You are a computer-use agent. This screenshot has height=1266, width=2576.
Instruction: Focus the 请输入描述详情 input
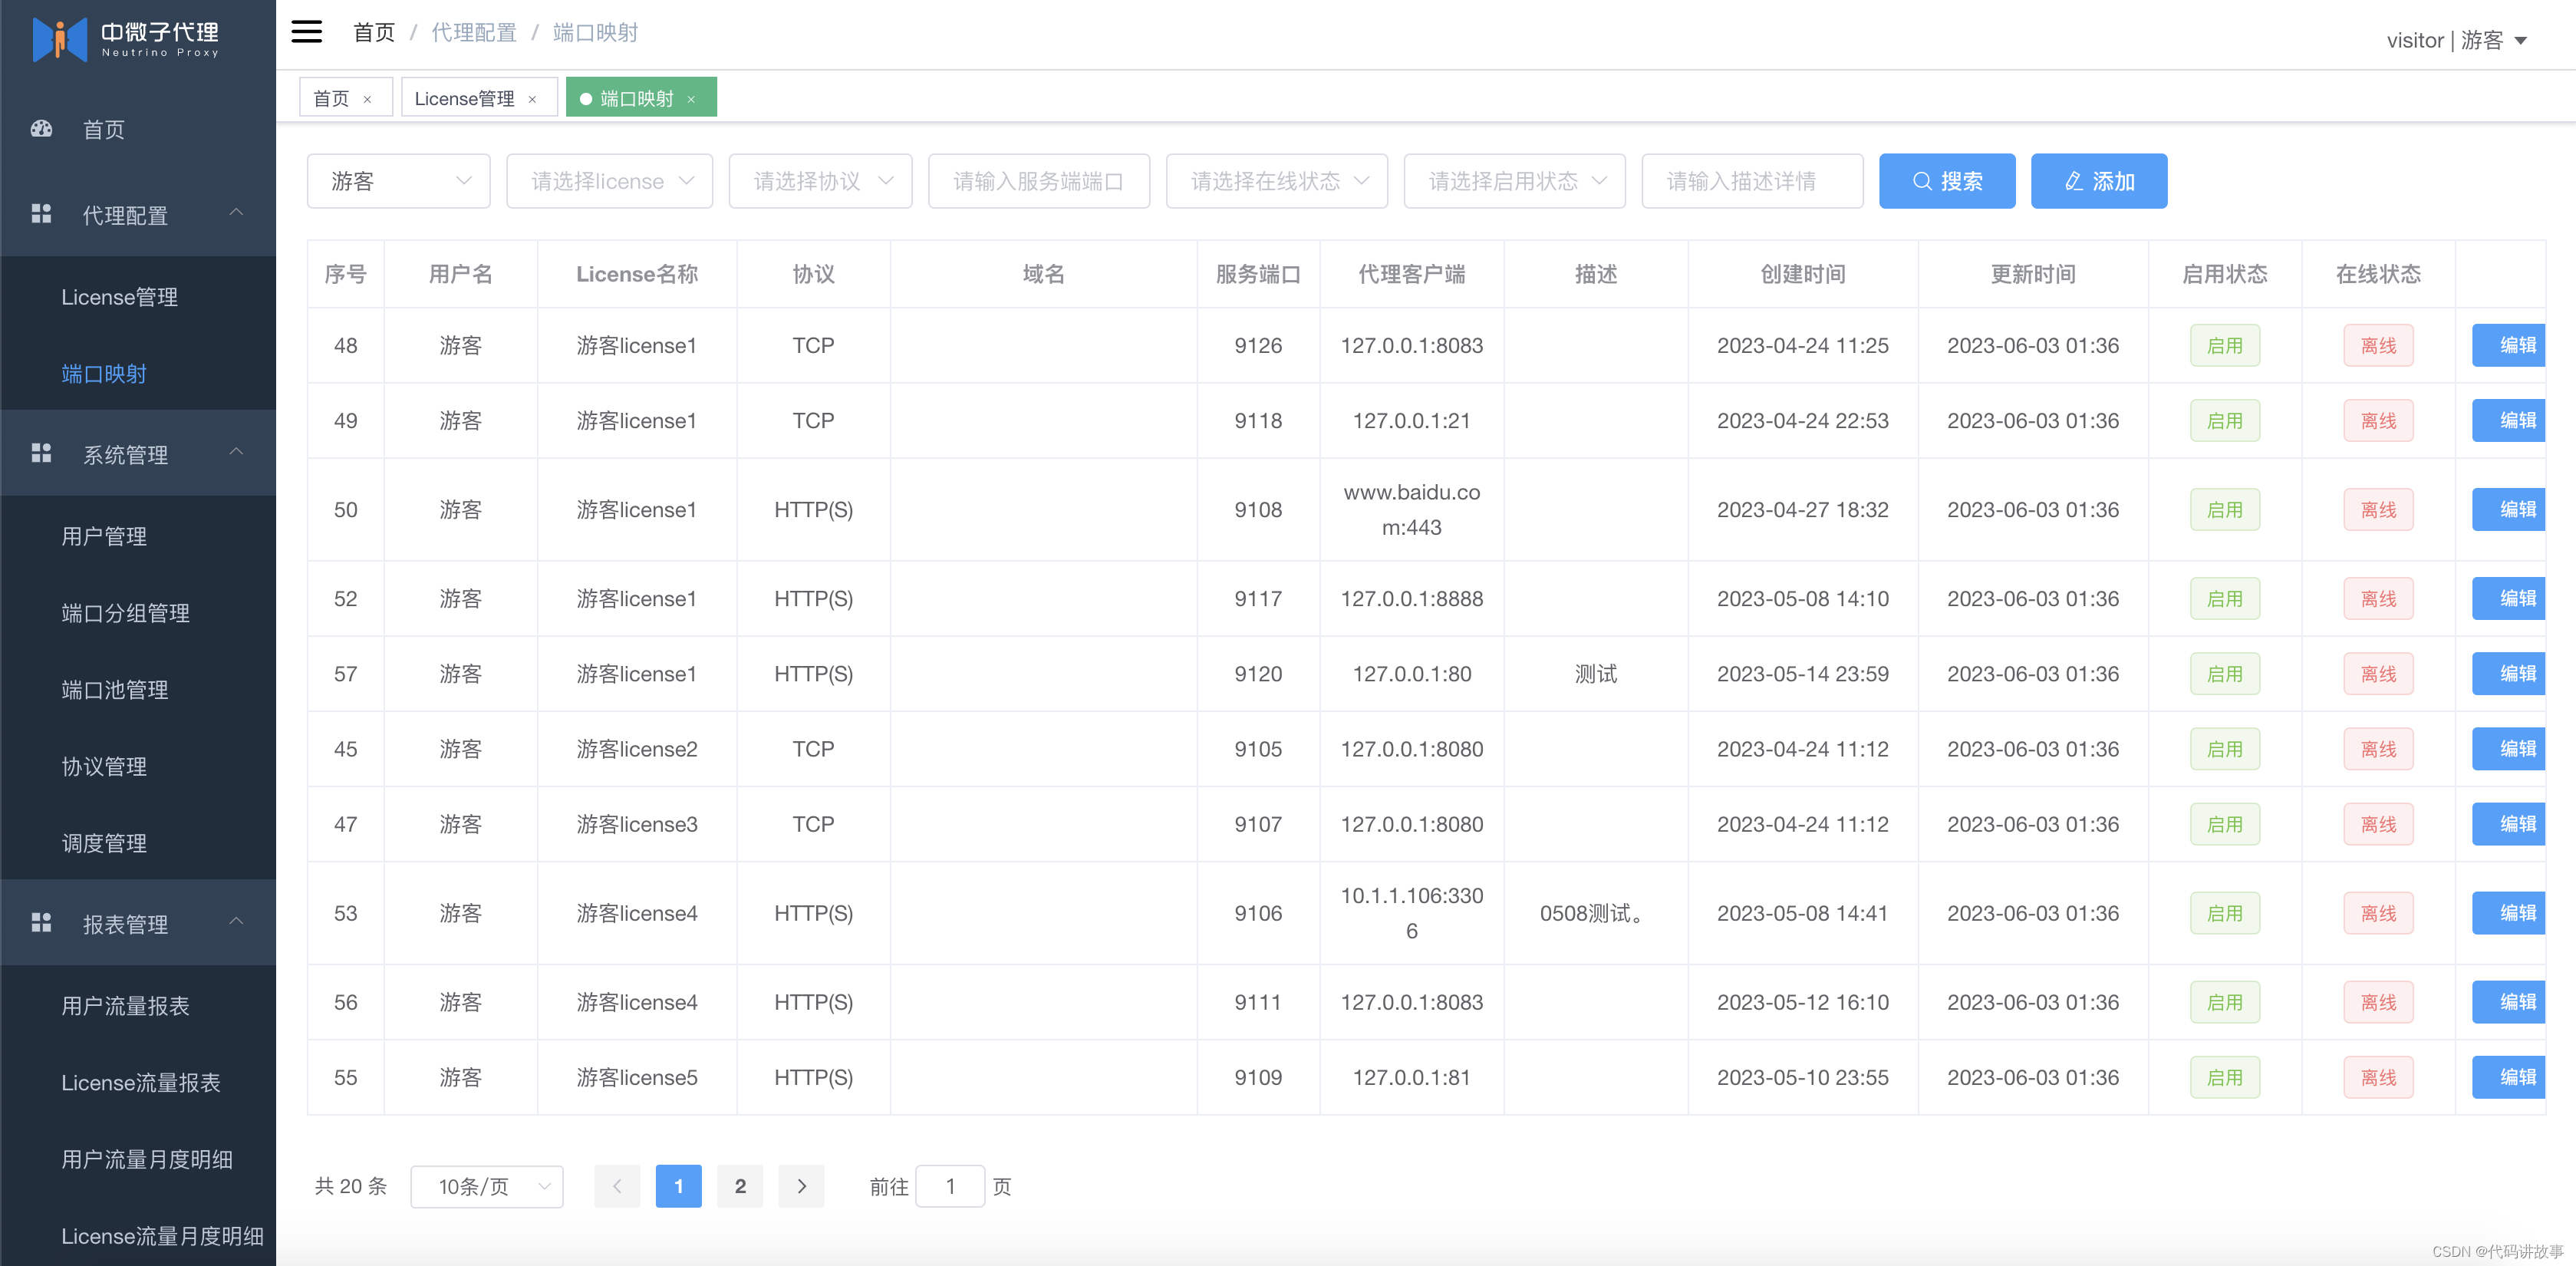coord(1751,181)
